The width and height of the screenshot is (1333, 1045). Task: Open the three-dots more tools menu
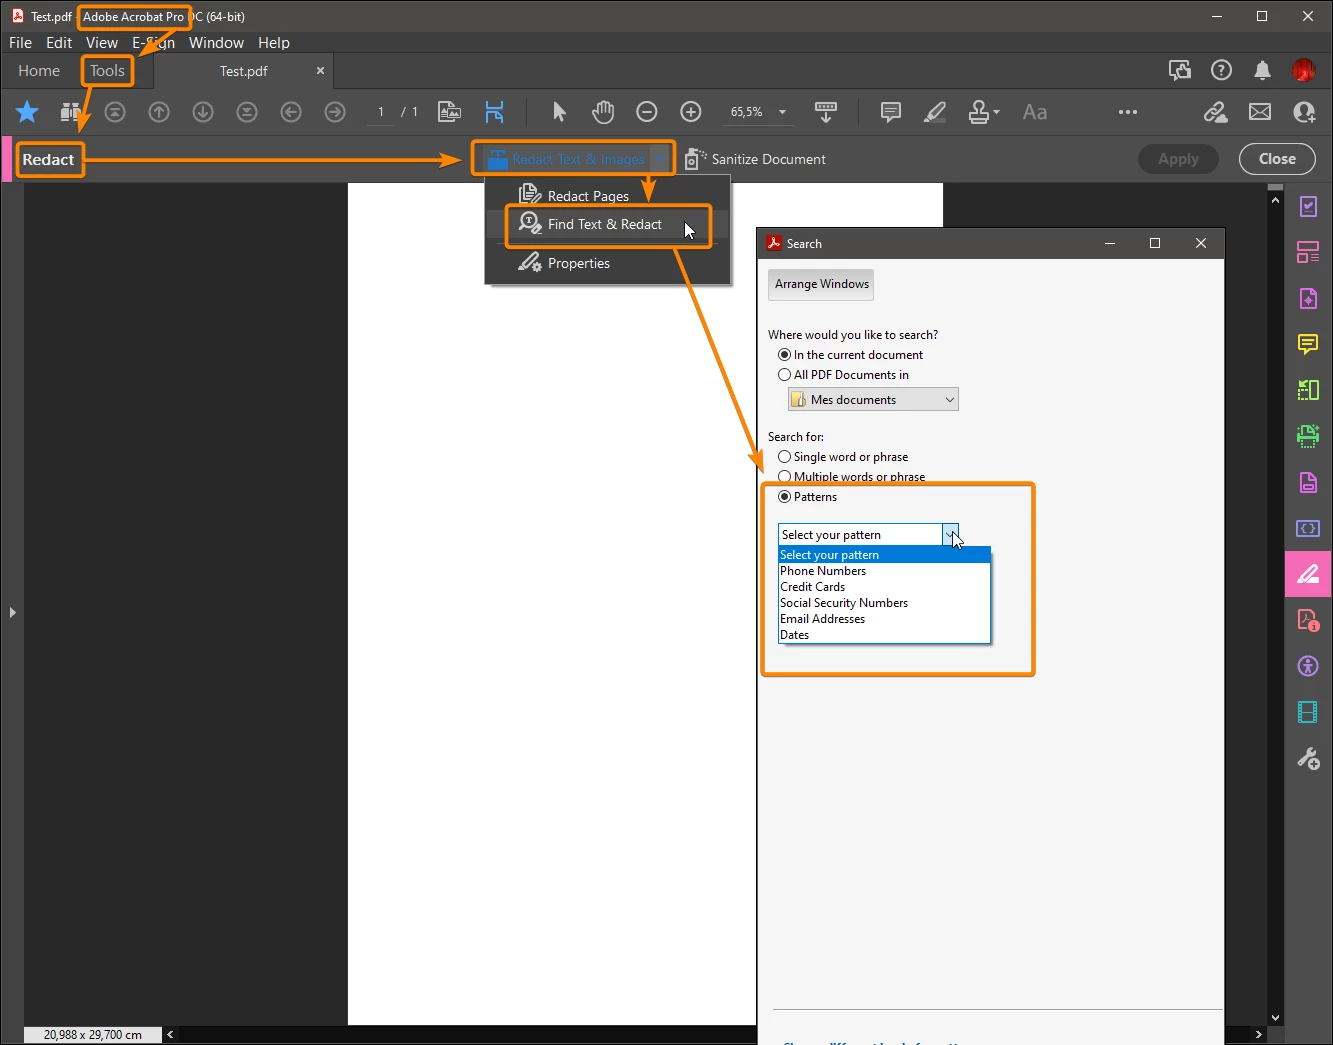pos(1128,112)
